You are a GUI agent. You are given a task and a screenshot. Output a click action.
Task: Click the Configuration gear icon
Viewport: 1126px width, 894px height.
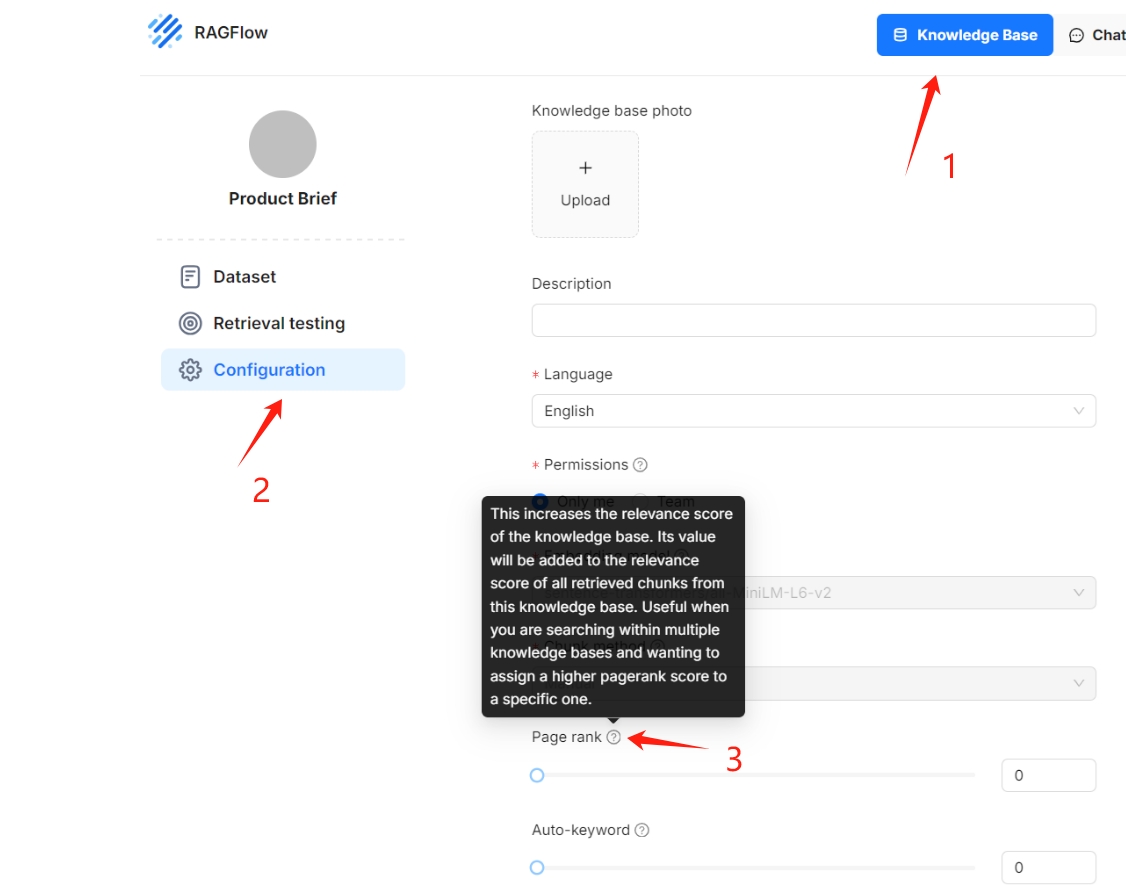(x=190, y=370)
